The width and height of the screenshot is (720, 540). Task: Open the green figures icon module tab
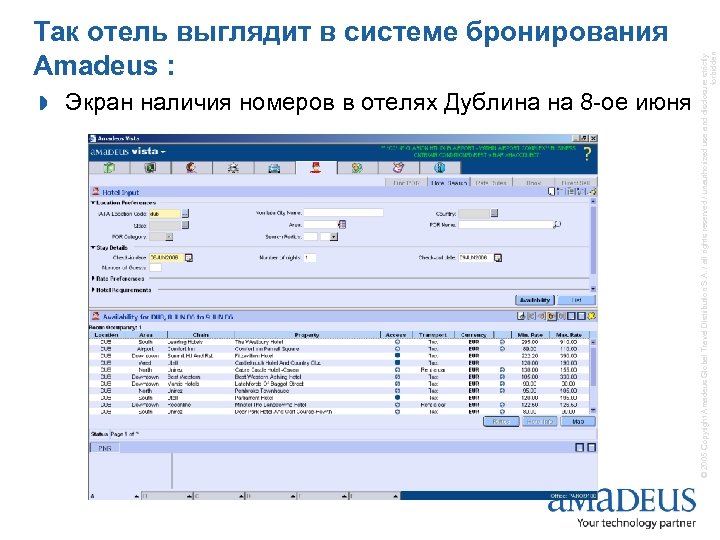357,168
